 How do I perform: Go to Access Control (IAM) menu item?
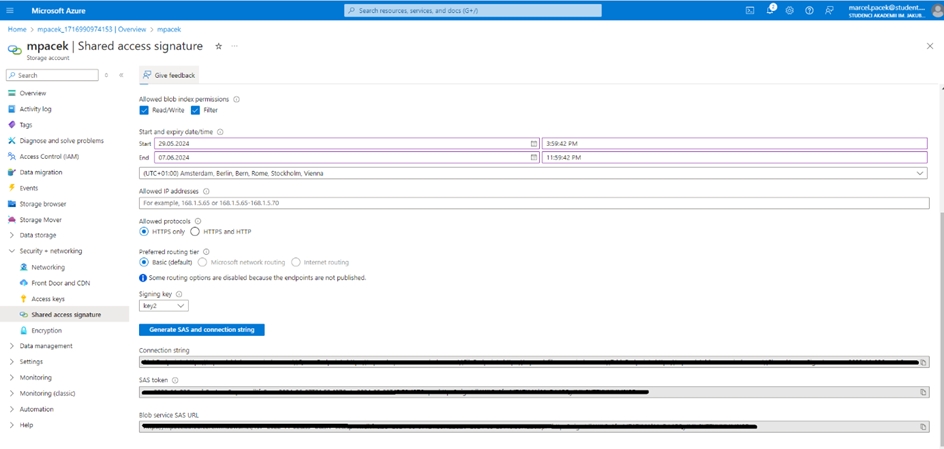(x=48, y=156)
